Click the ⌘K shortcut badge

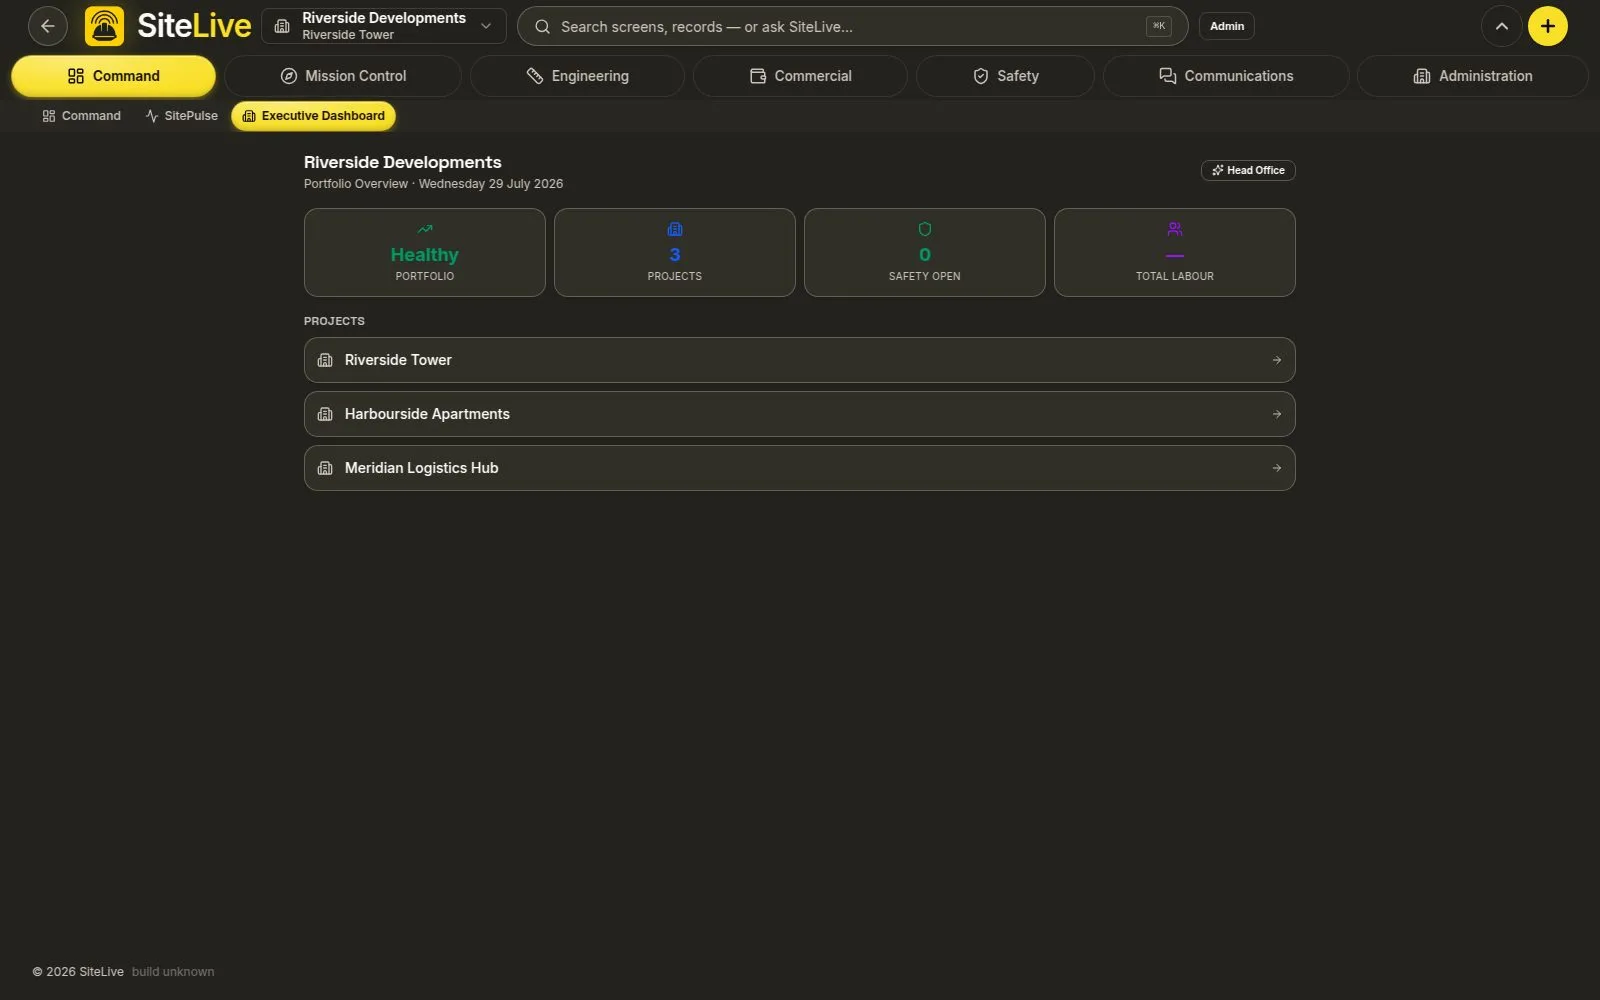[1159, 26]
